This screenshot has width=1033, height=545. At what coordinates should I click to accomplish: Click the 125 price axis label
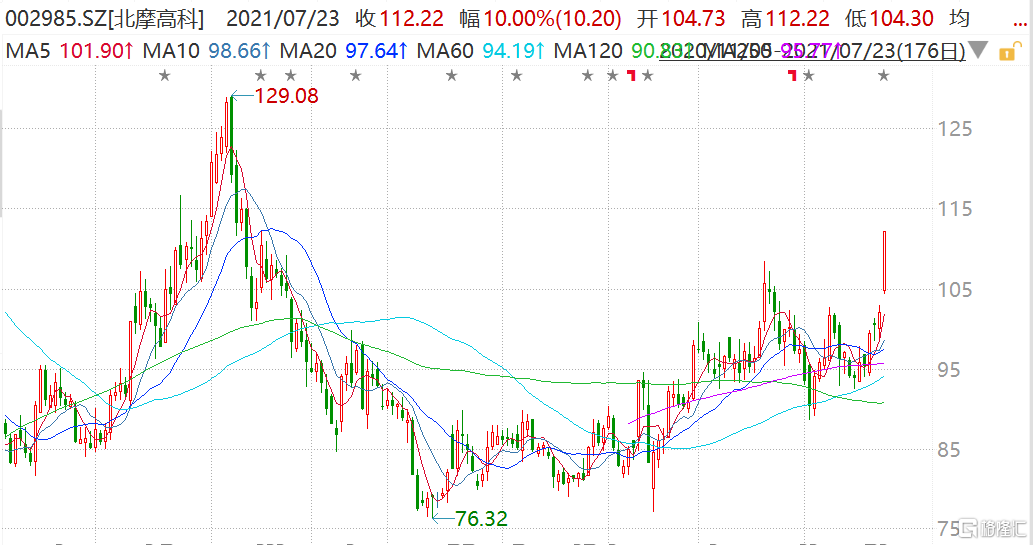pos(955,129)
